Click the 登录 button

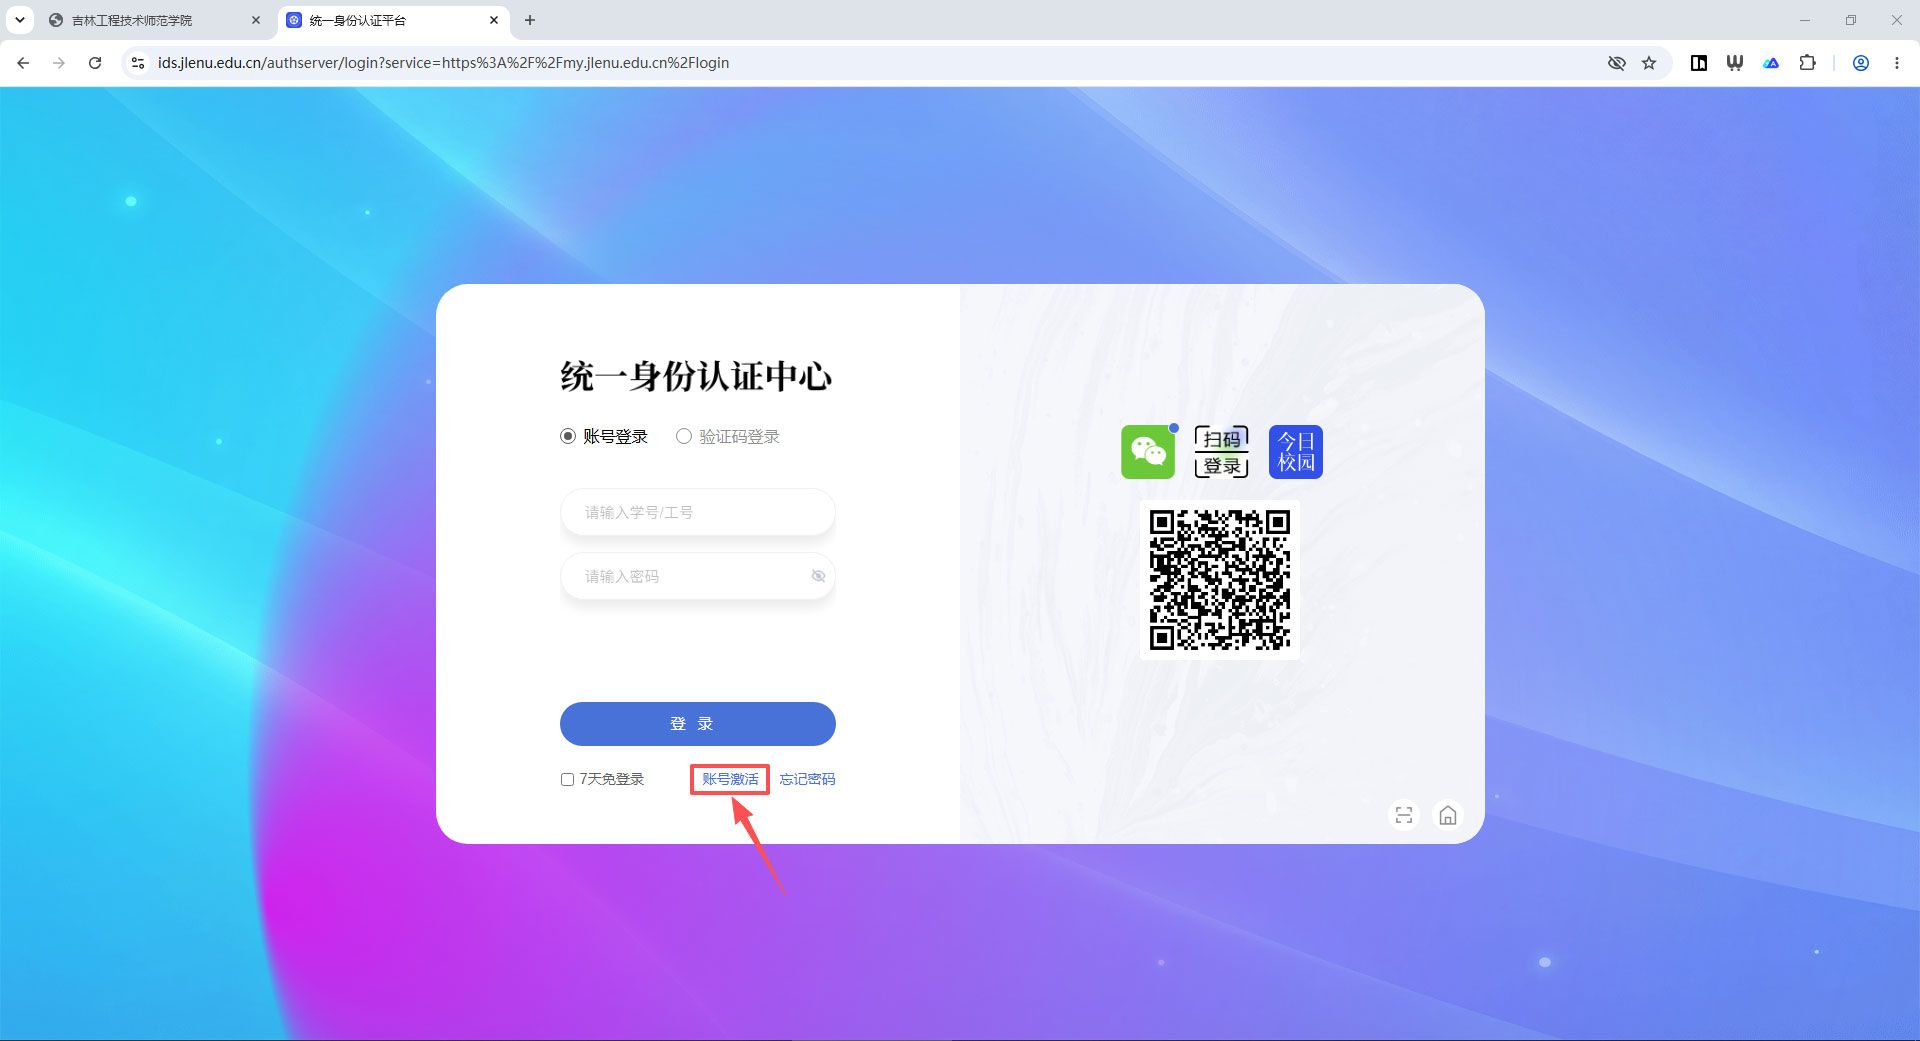click(698, 724)
